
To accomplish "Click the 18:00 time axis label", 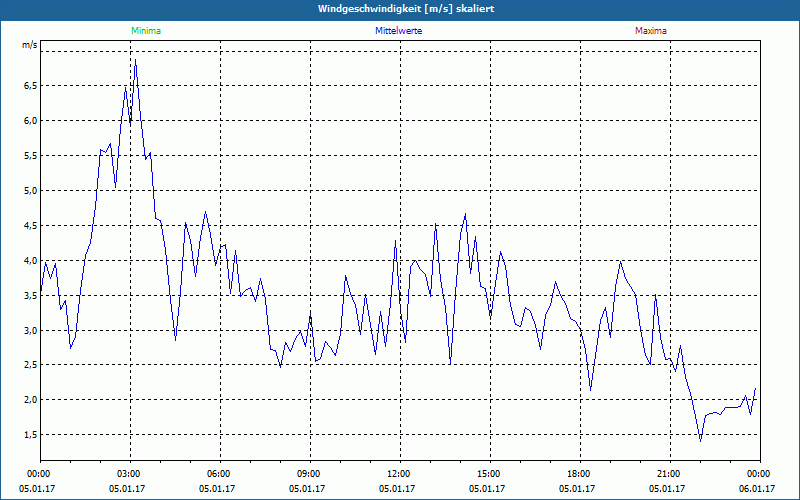I will (580, 474).
